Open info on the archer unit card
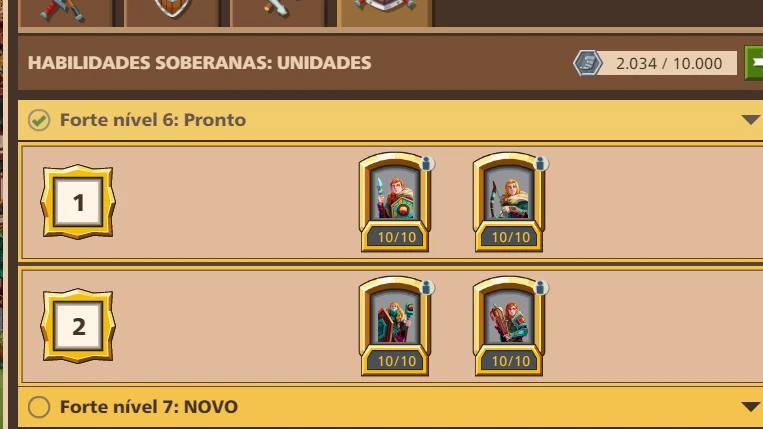Viewport: 763px width, 429px height. coord(541,163)
